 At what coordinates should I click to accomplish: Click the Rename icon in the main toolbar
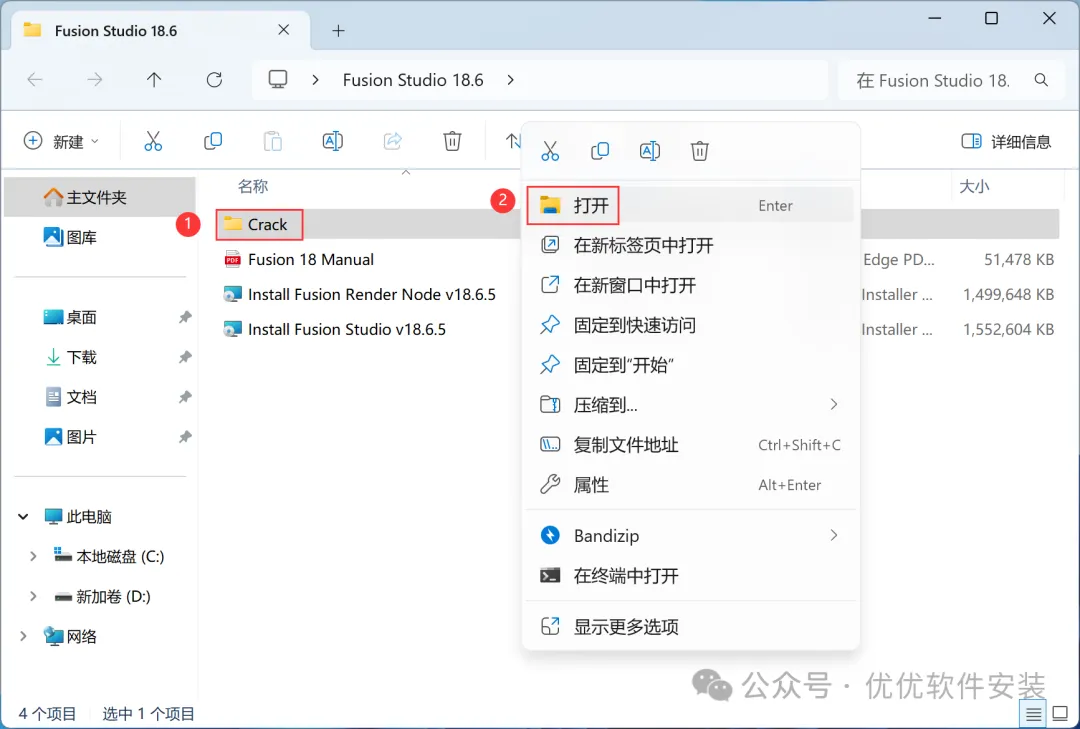333,141
